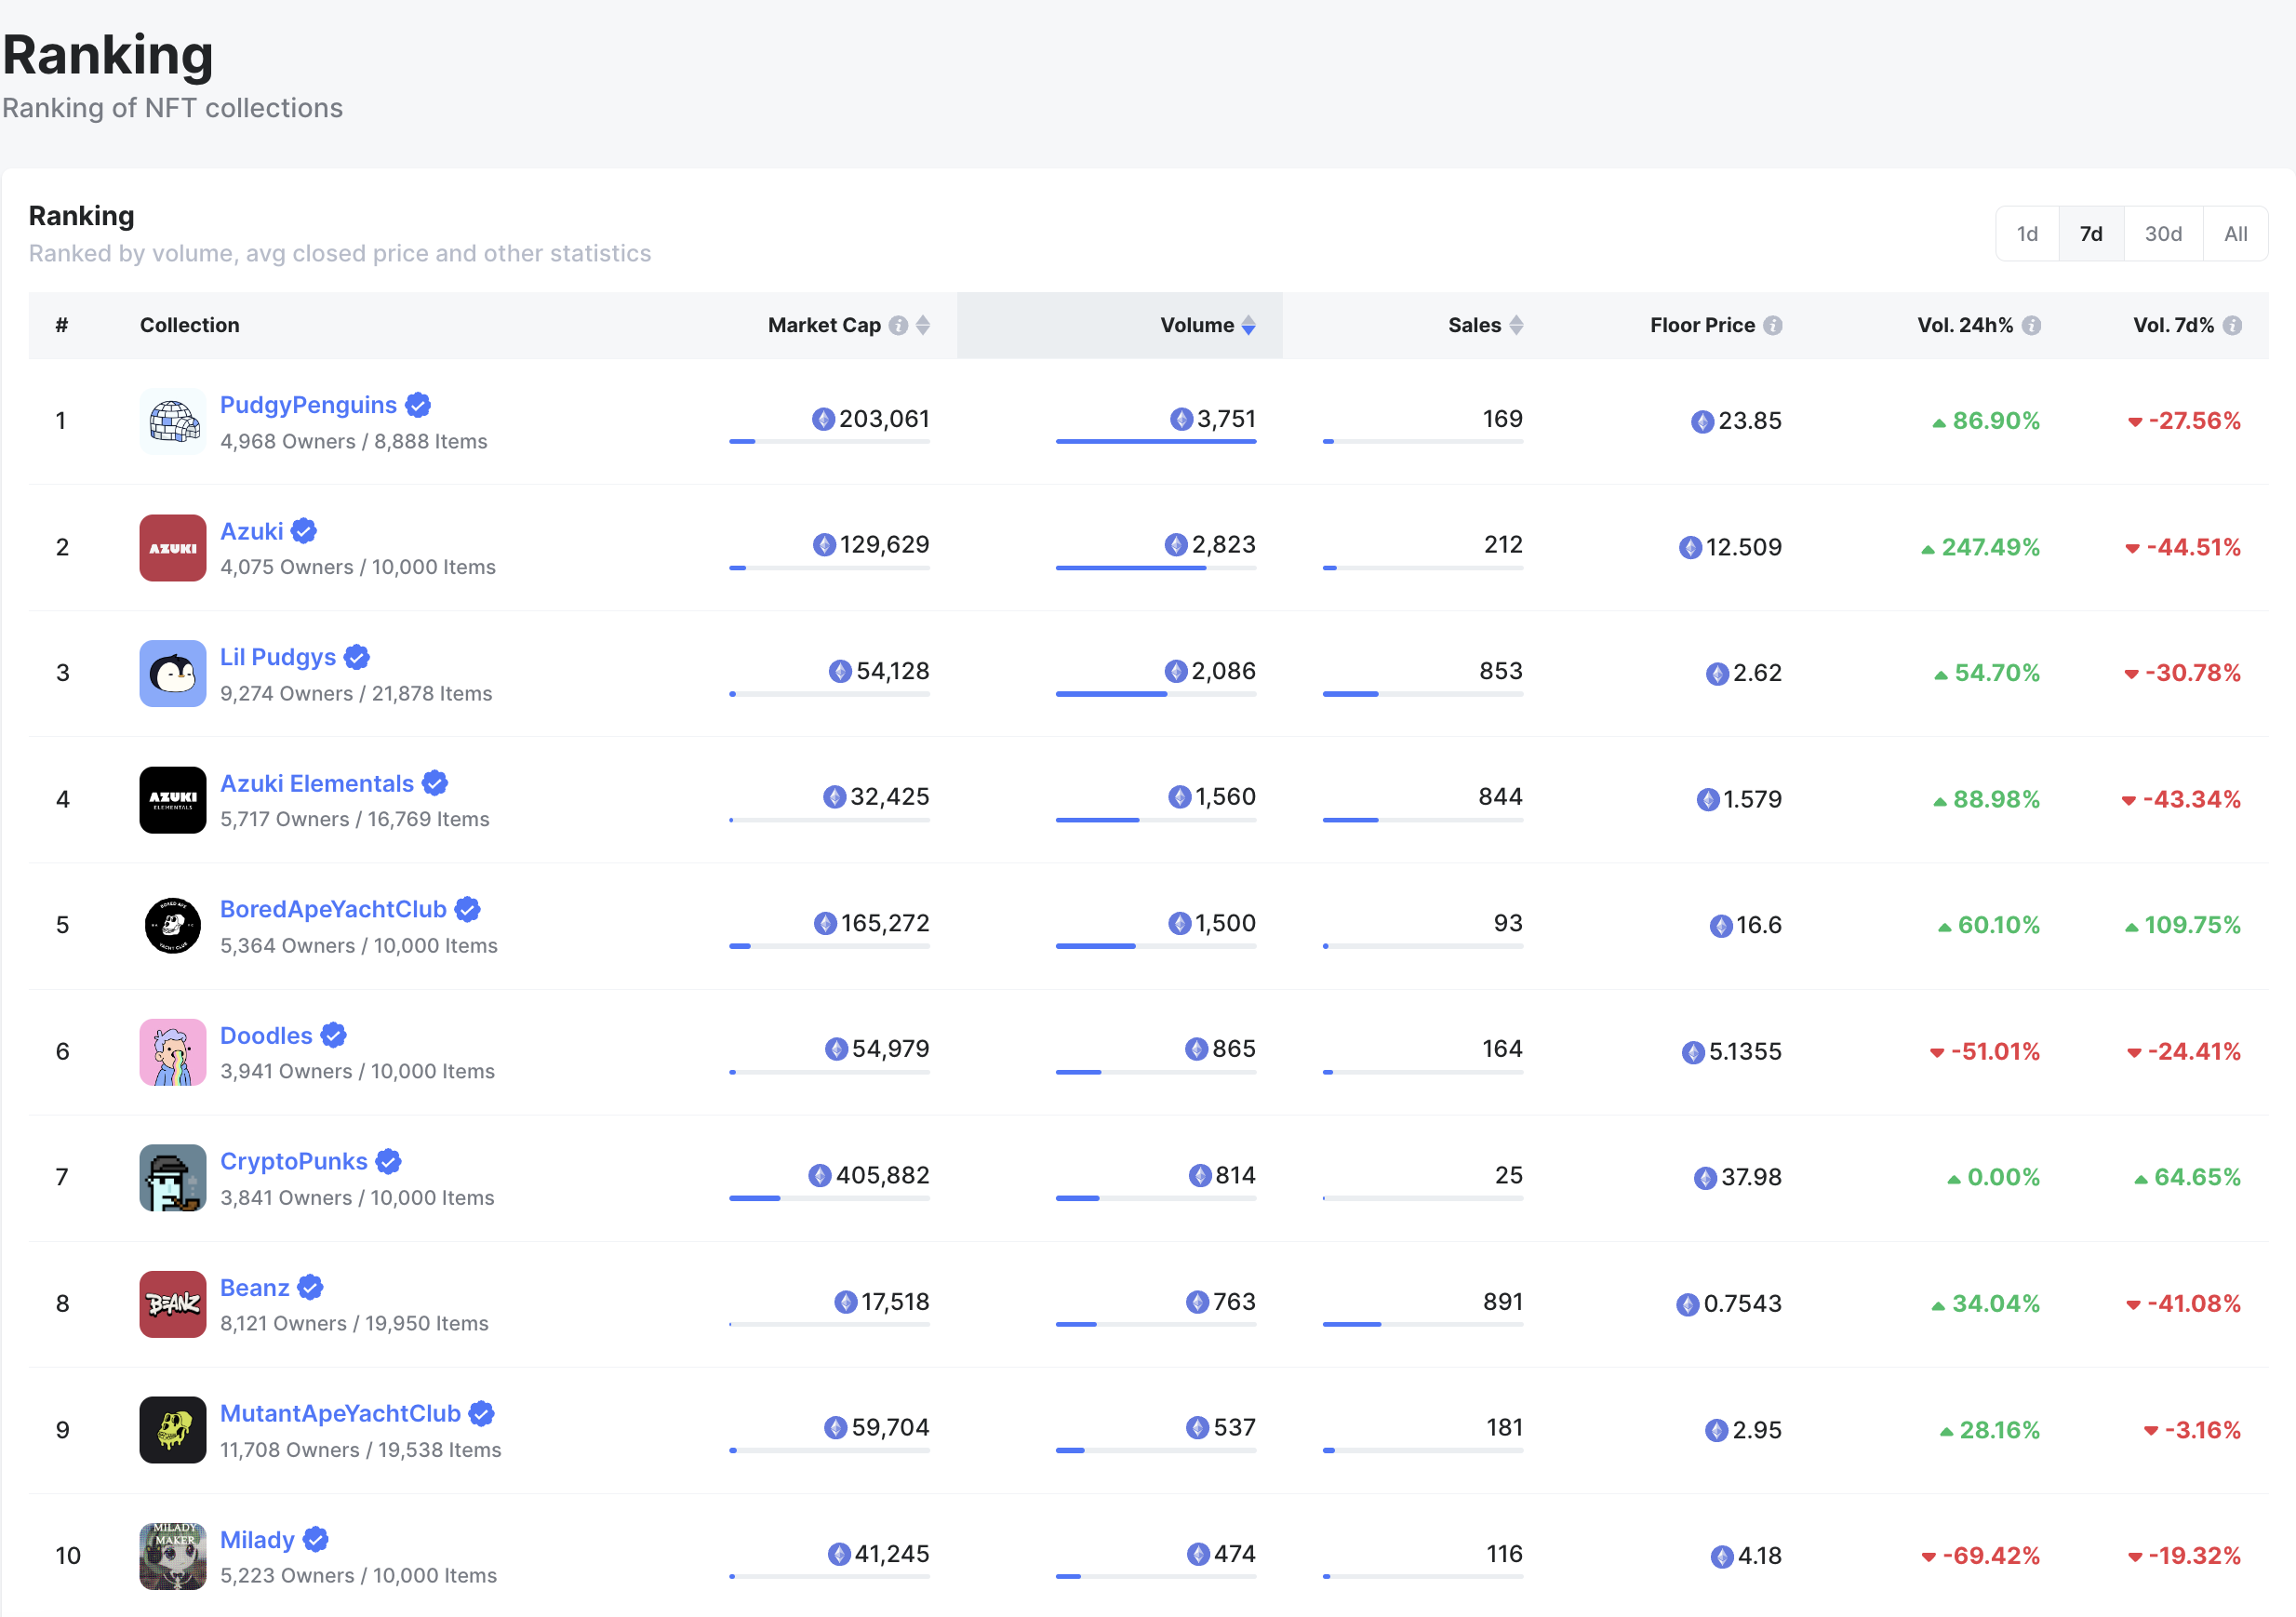Click the verified badge beside CryptoPunks

[x=388, y=1161]
